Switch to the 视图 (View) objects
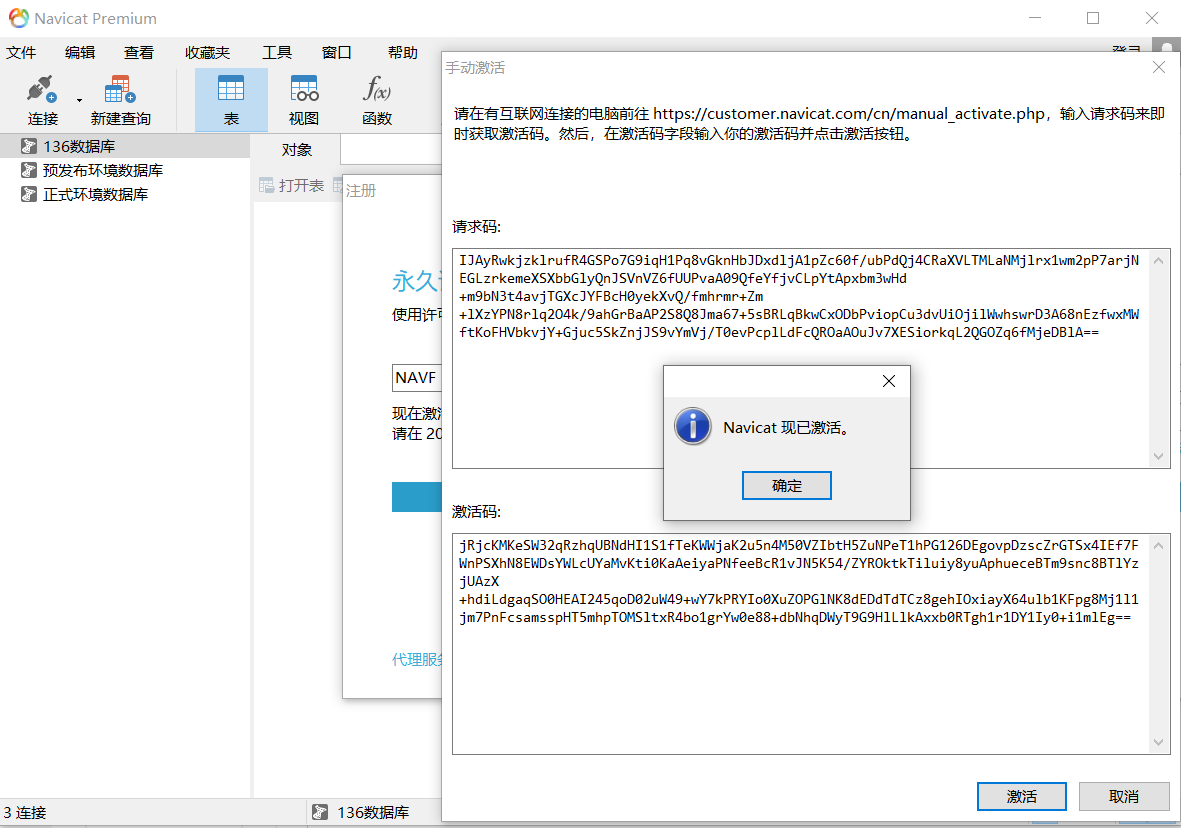This screenshot has height=828, width=1181. [304, 99]
